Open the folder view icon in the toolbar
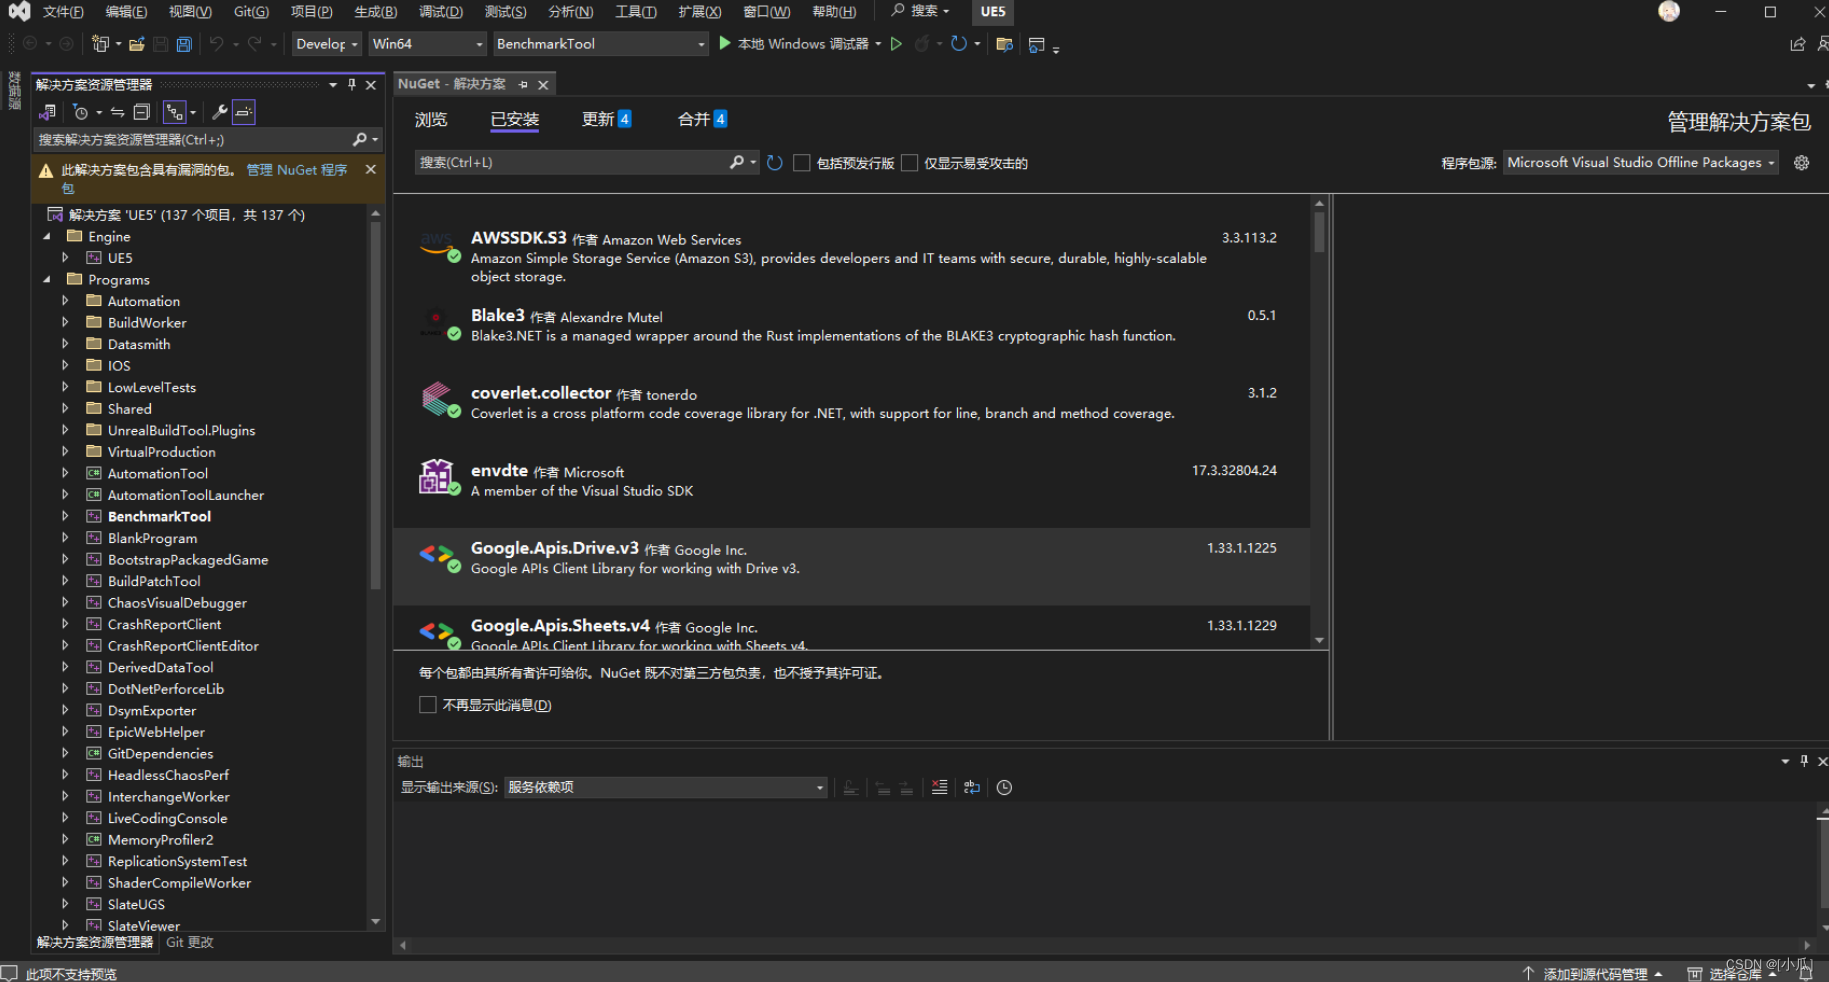Viewport: 1829px width, 982px height. click(1004, 44)
